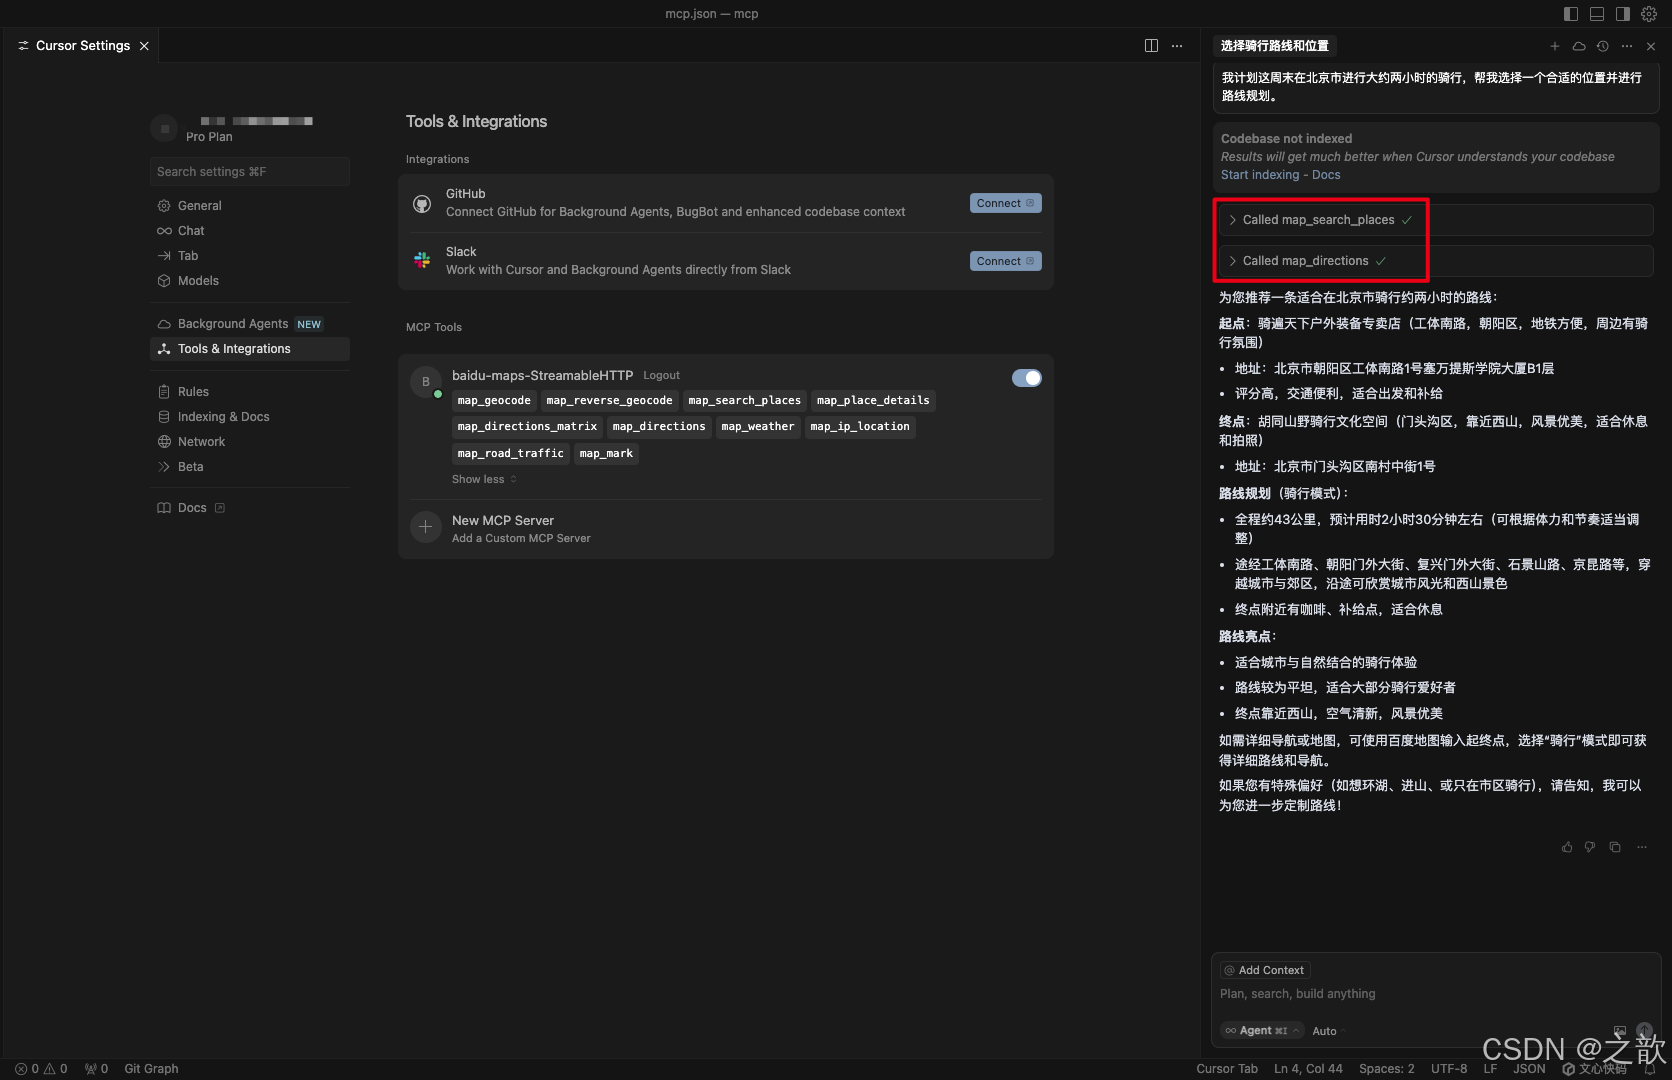Collapse tools list with Show less
Image resolution: width=1672 pixels, height=1080 pixels.
484,480
